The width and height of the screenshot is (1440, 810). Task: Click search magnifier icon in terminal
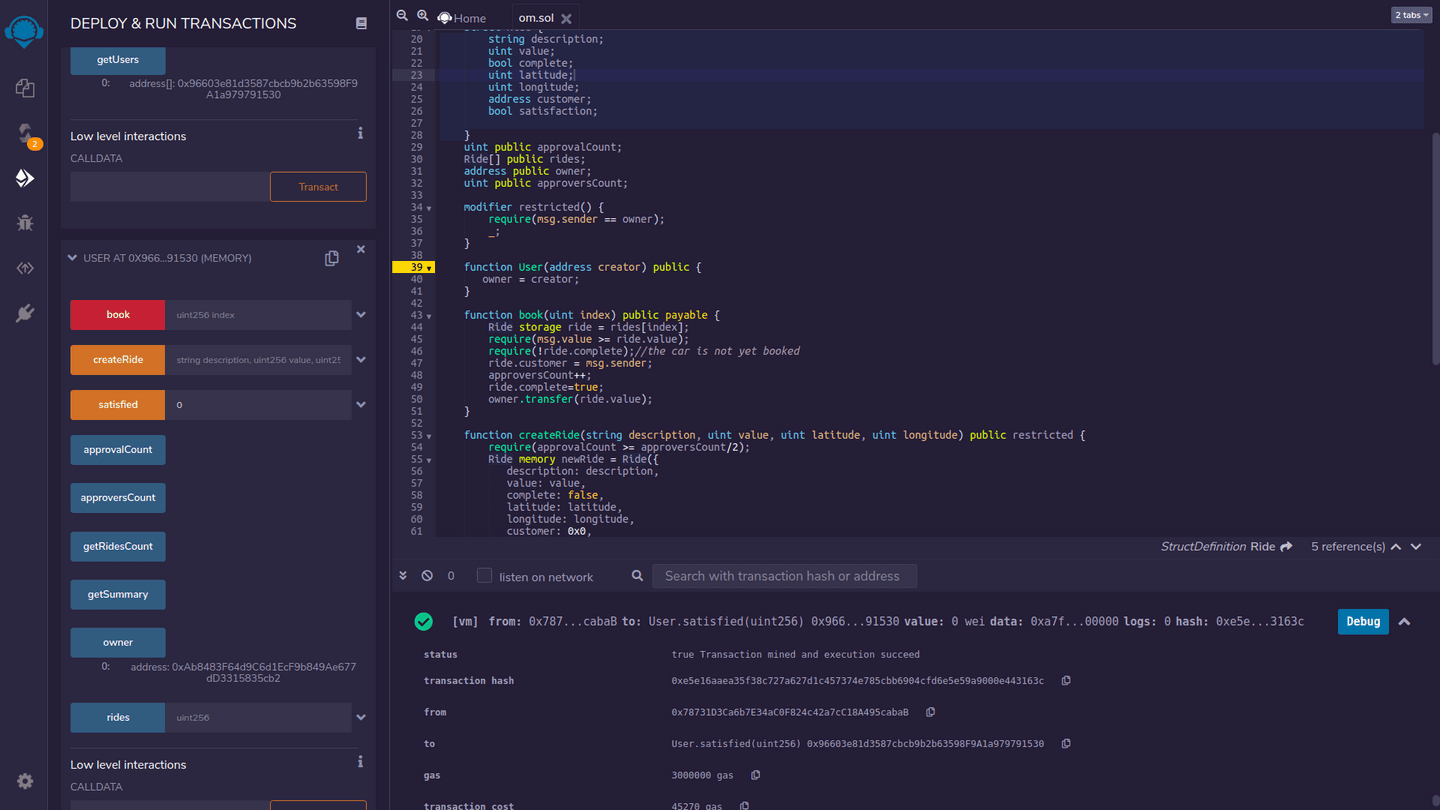tap(637, 576)
